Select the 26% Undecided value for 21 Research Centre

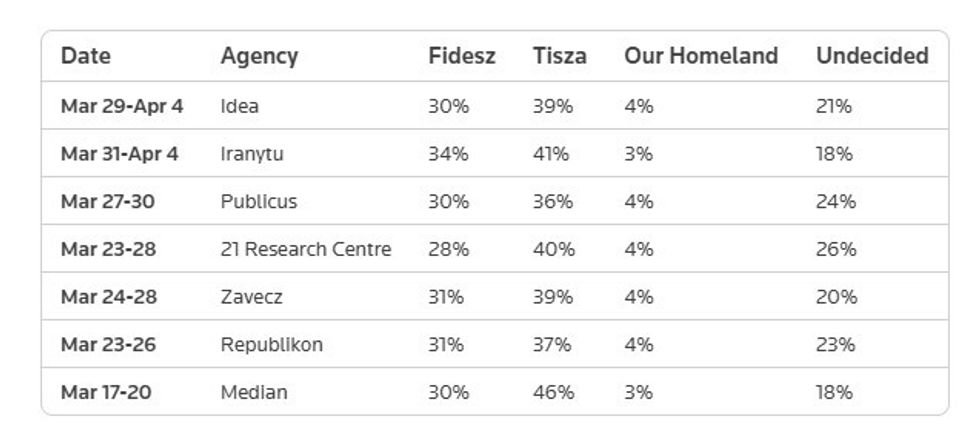[836, 249]
